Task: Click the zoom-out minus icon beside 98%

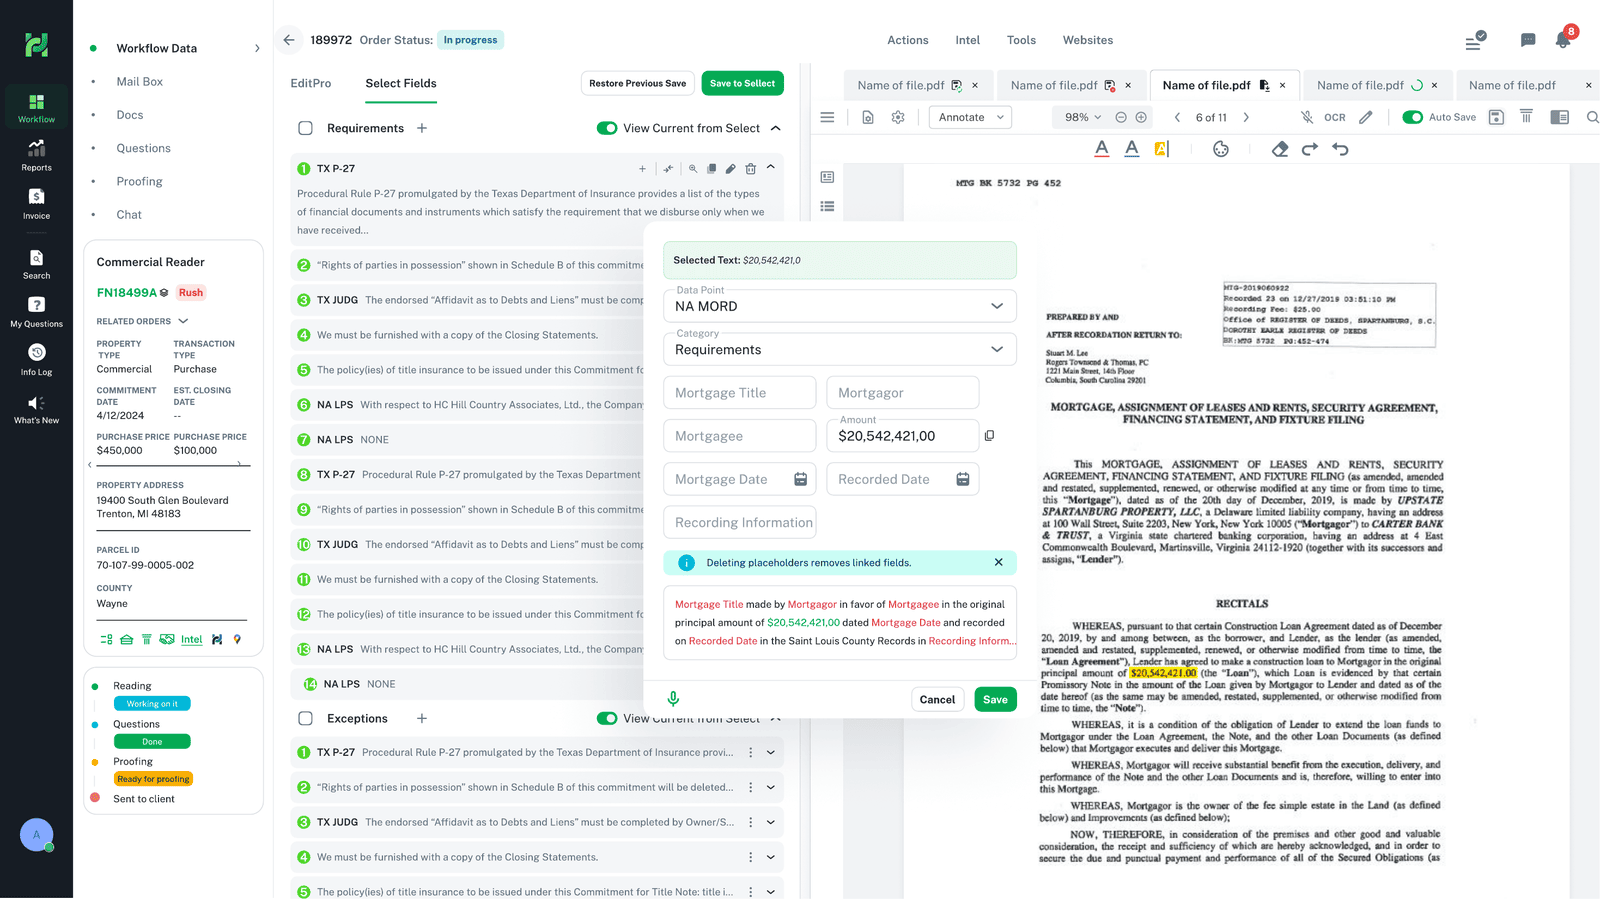Action: pyautogui.click(x=1121, y=117)
